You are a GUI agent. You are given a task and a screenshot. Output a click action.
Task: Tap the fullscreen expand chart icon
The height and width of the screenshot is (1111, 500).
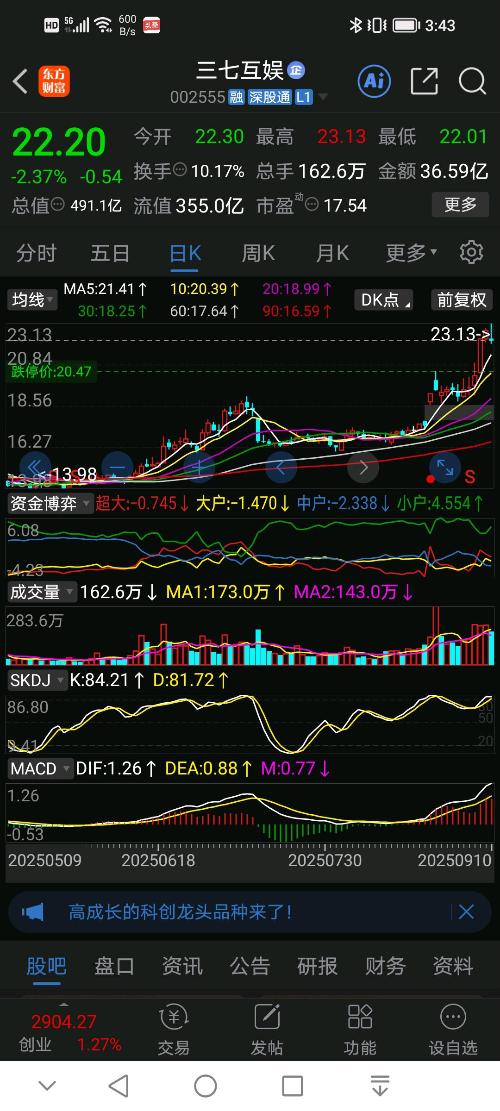pos(445,468)
